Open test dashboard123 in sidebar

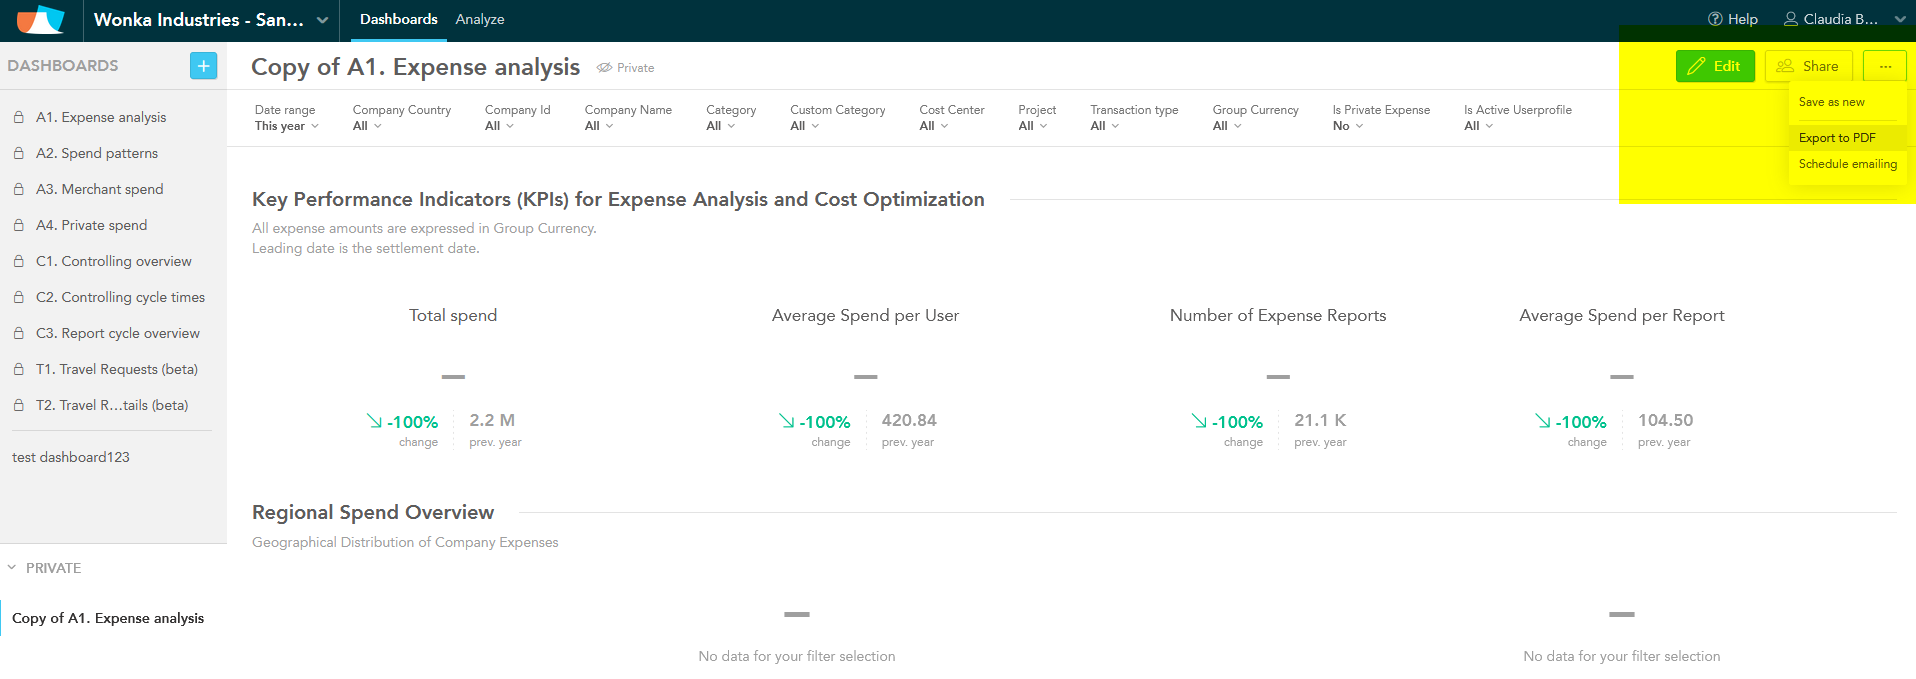tap(71, 457)
